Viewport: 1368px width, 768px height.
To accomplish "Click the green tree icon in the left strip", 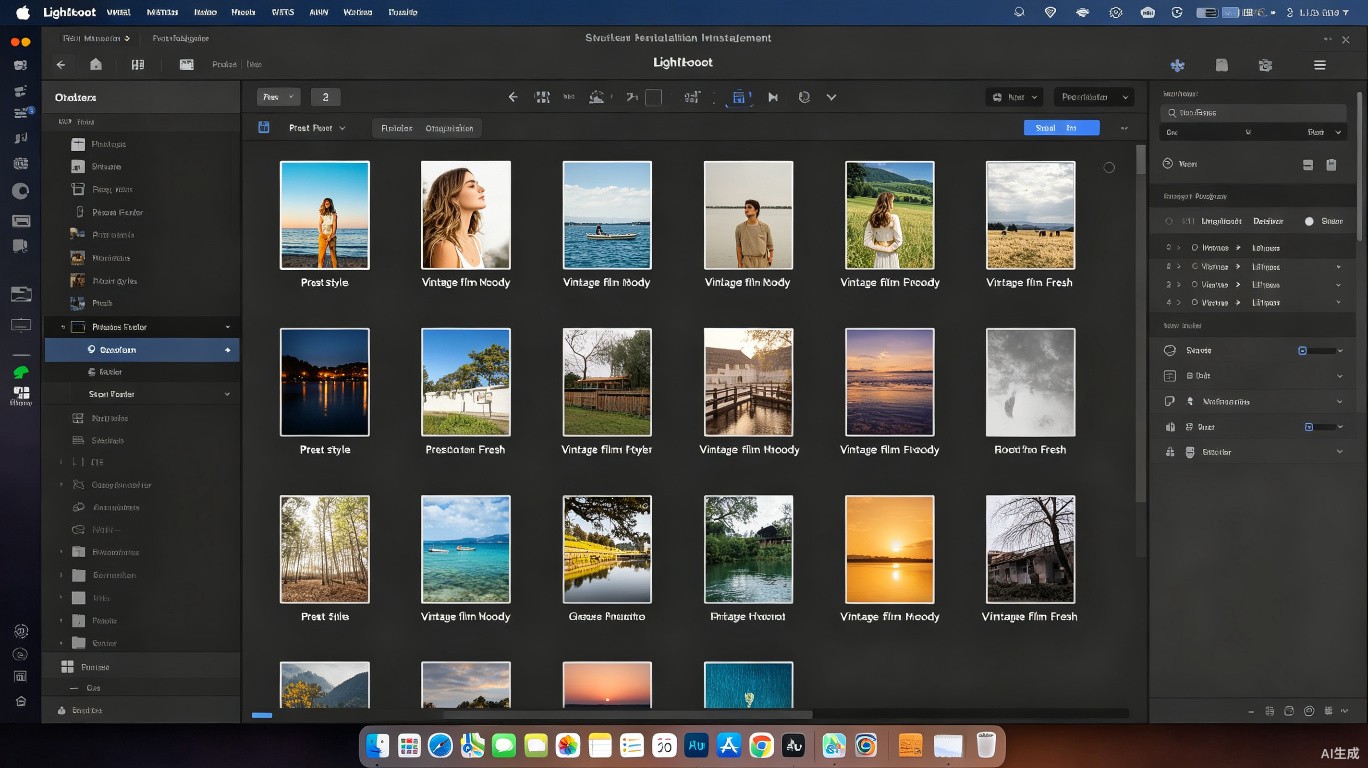I will tap(21, 372).
